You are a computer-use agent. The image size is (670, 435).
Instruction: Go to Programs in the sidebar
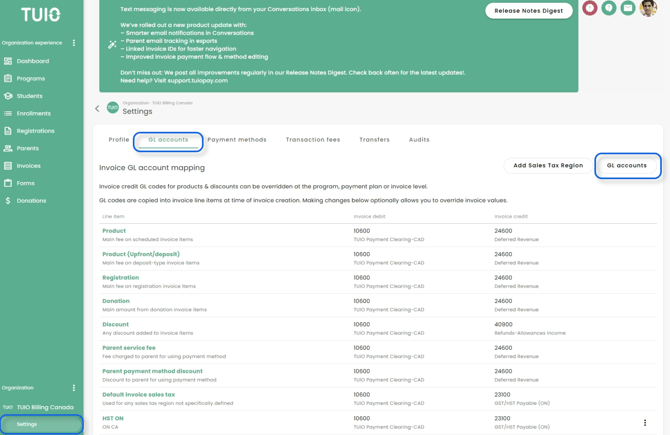click(30, 78)
